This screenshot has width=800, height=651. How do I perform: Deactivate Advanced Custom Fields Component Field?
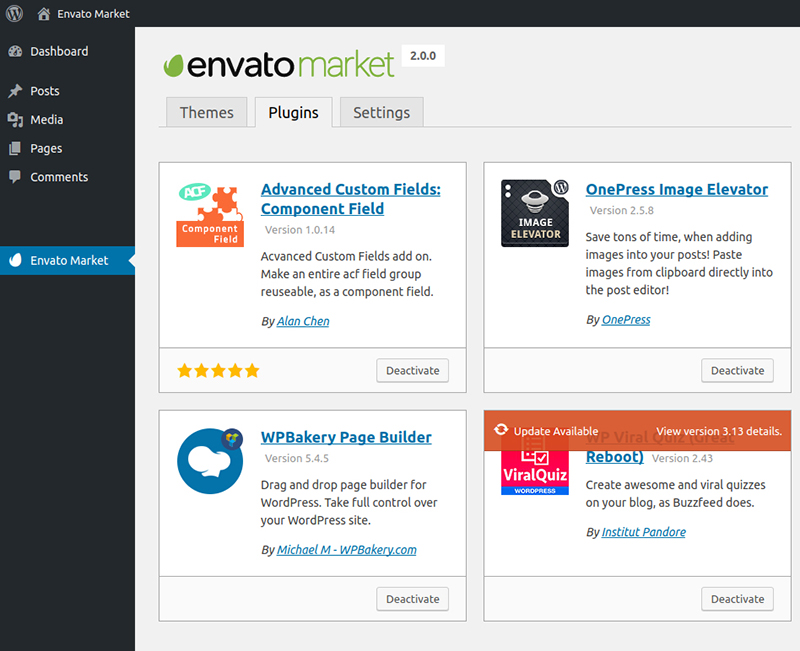(x=412, y=370)
